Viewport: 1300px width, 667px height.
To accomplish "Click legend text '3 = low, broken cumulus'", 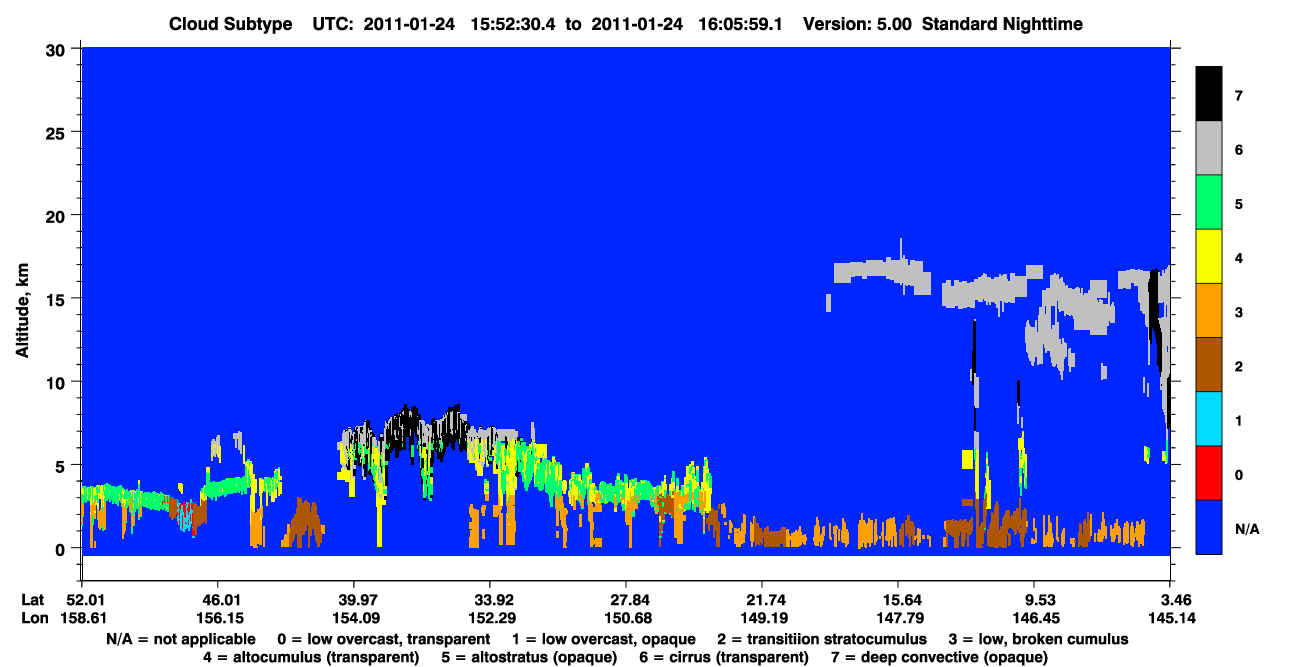I will point(1038,639).
